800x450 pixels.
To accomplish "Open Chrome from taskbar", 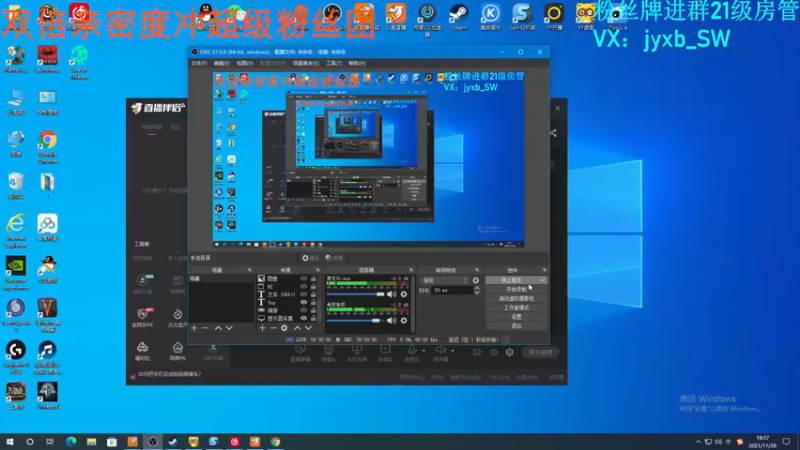I will pos(276,442).
